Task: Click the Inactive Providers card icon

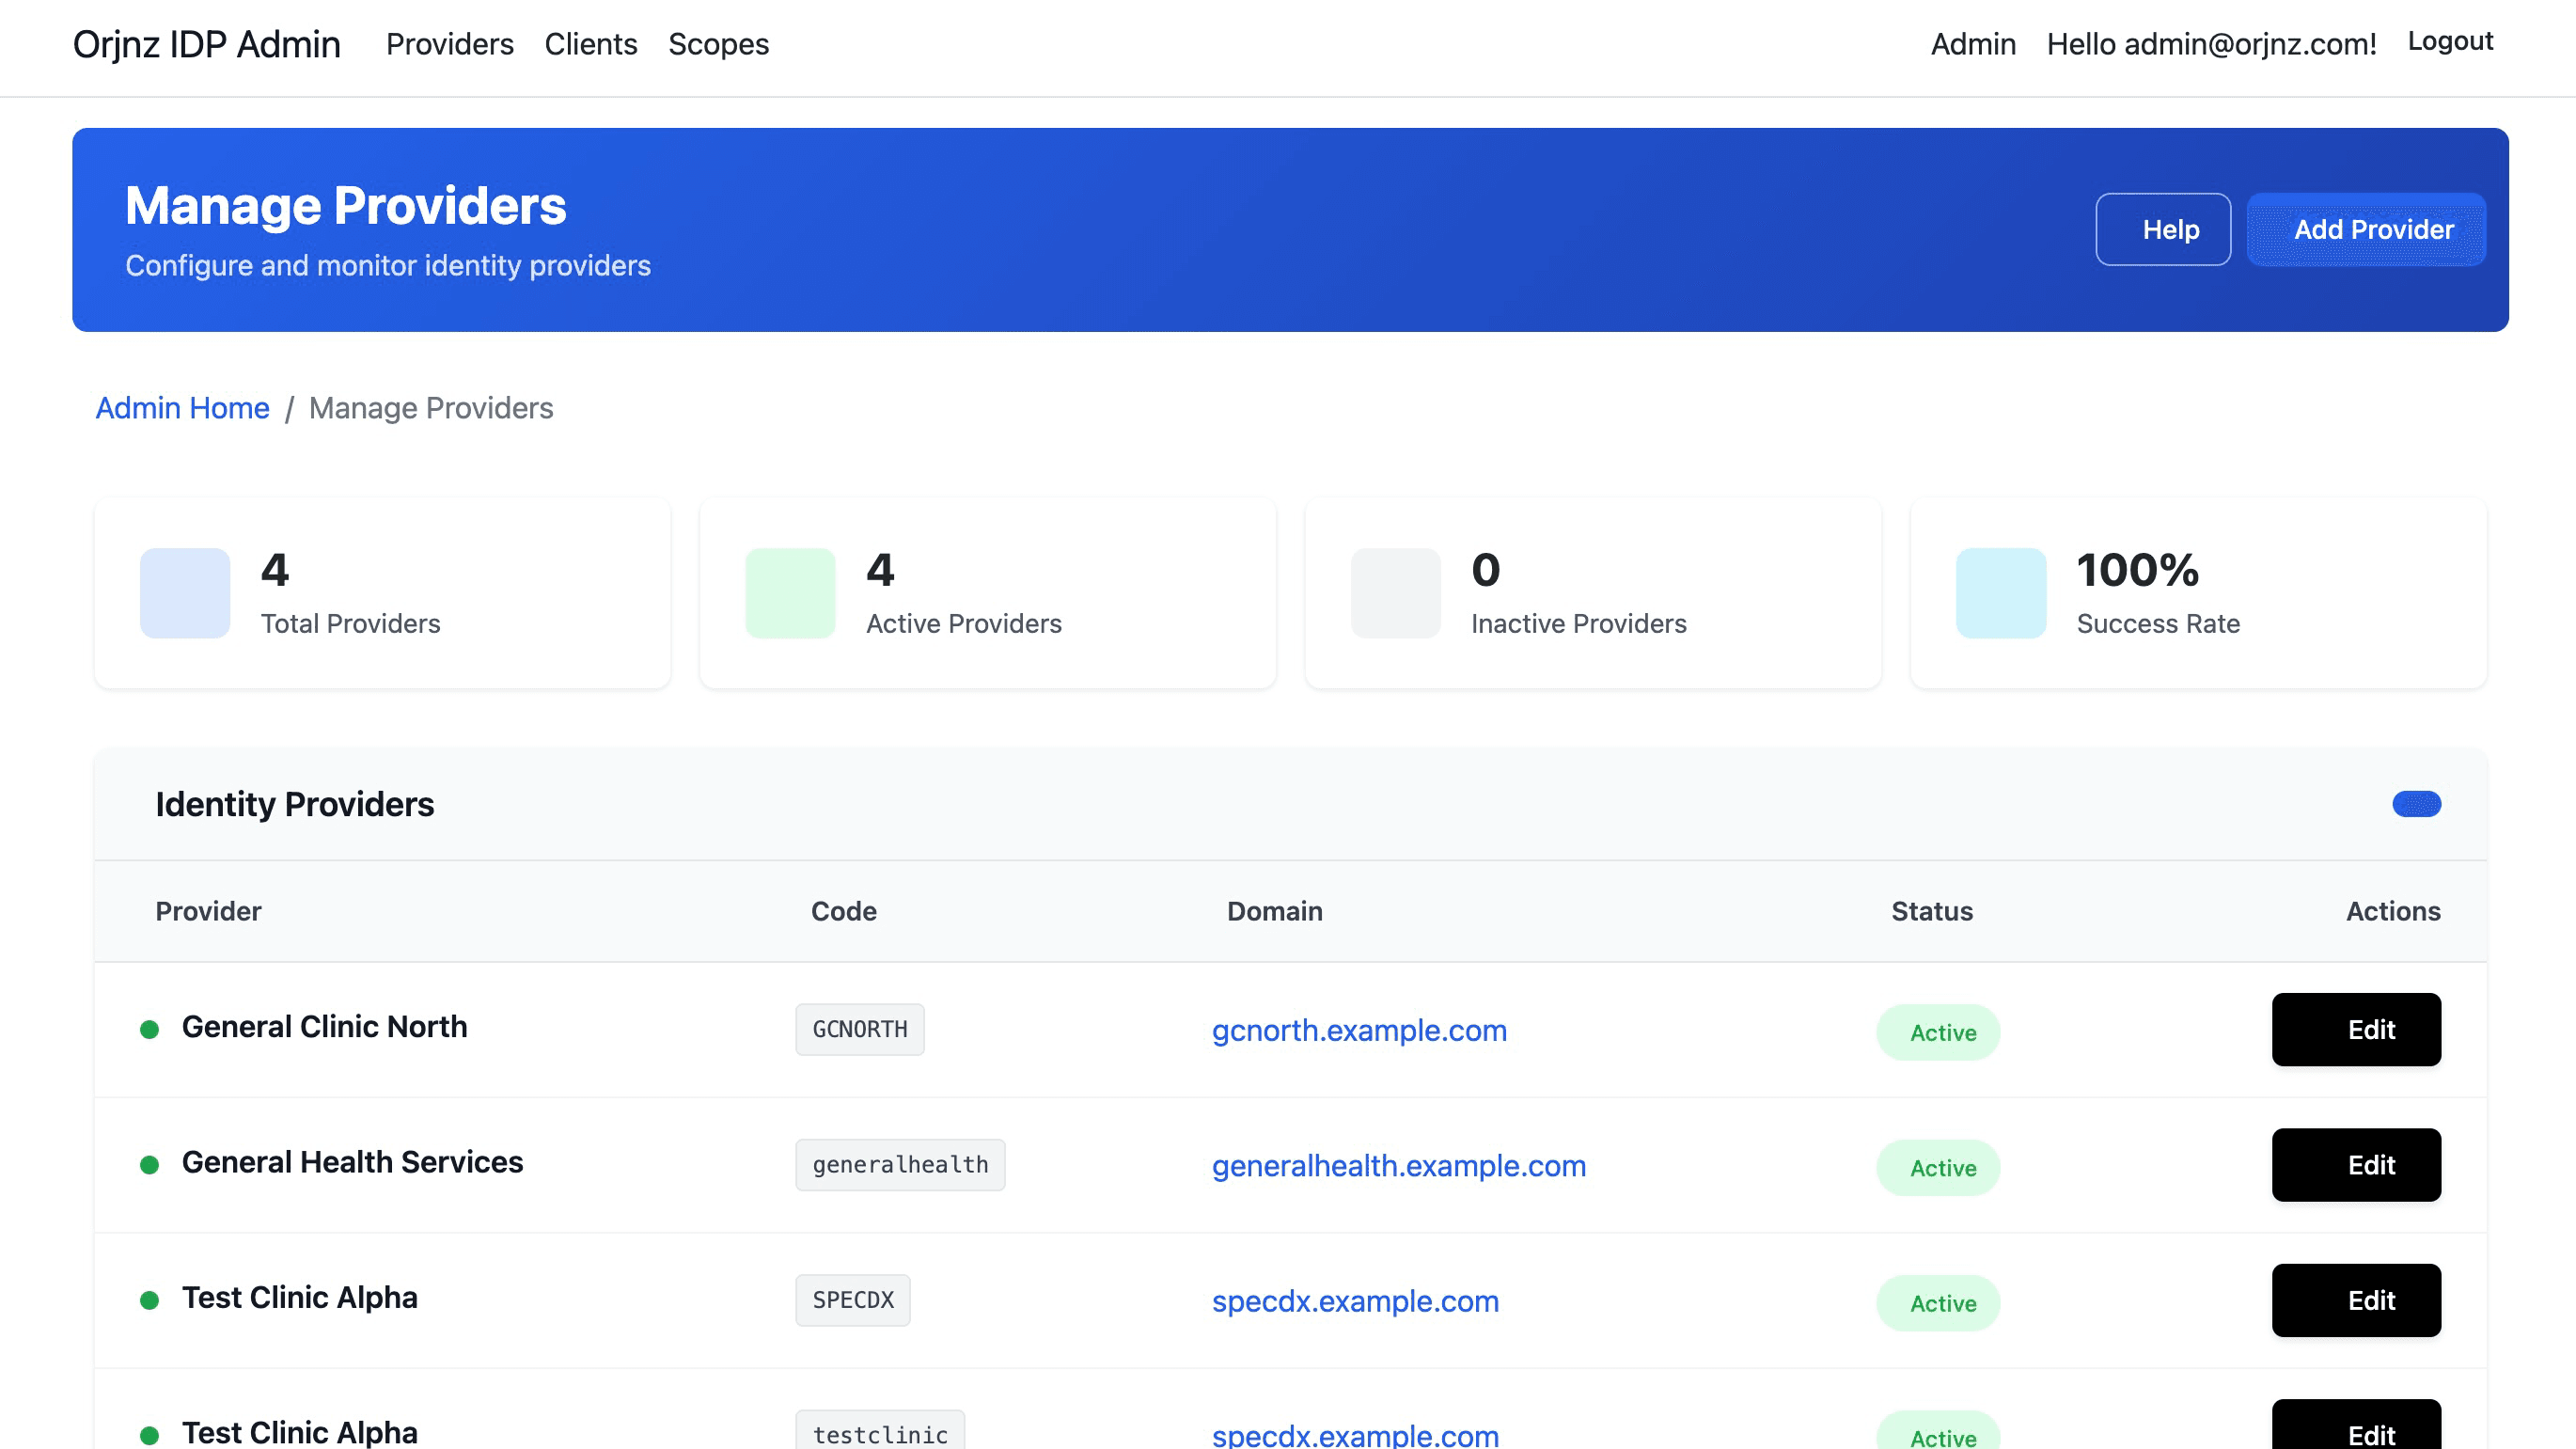Action: point(1396,593)
